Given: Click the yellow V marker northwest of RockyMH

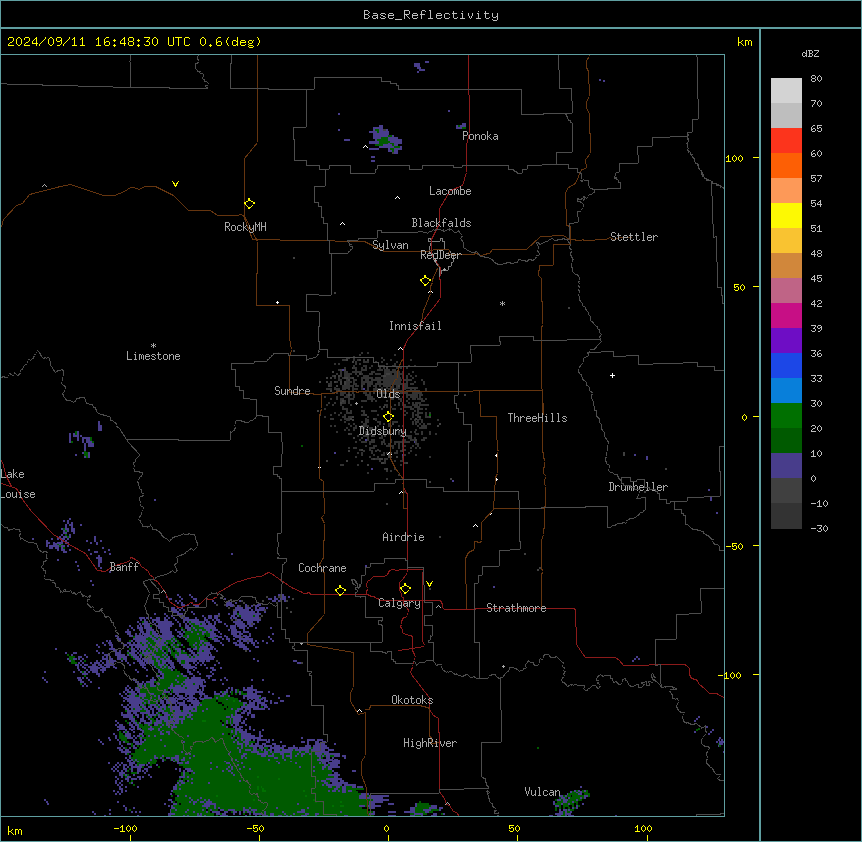Looking at the screenshot, I should (175, 184).
